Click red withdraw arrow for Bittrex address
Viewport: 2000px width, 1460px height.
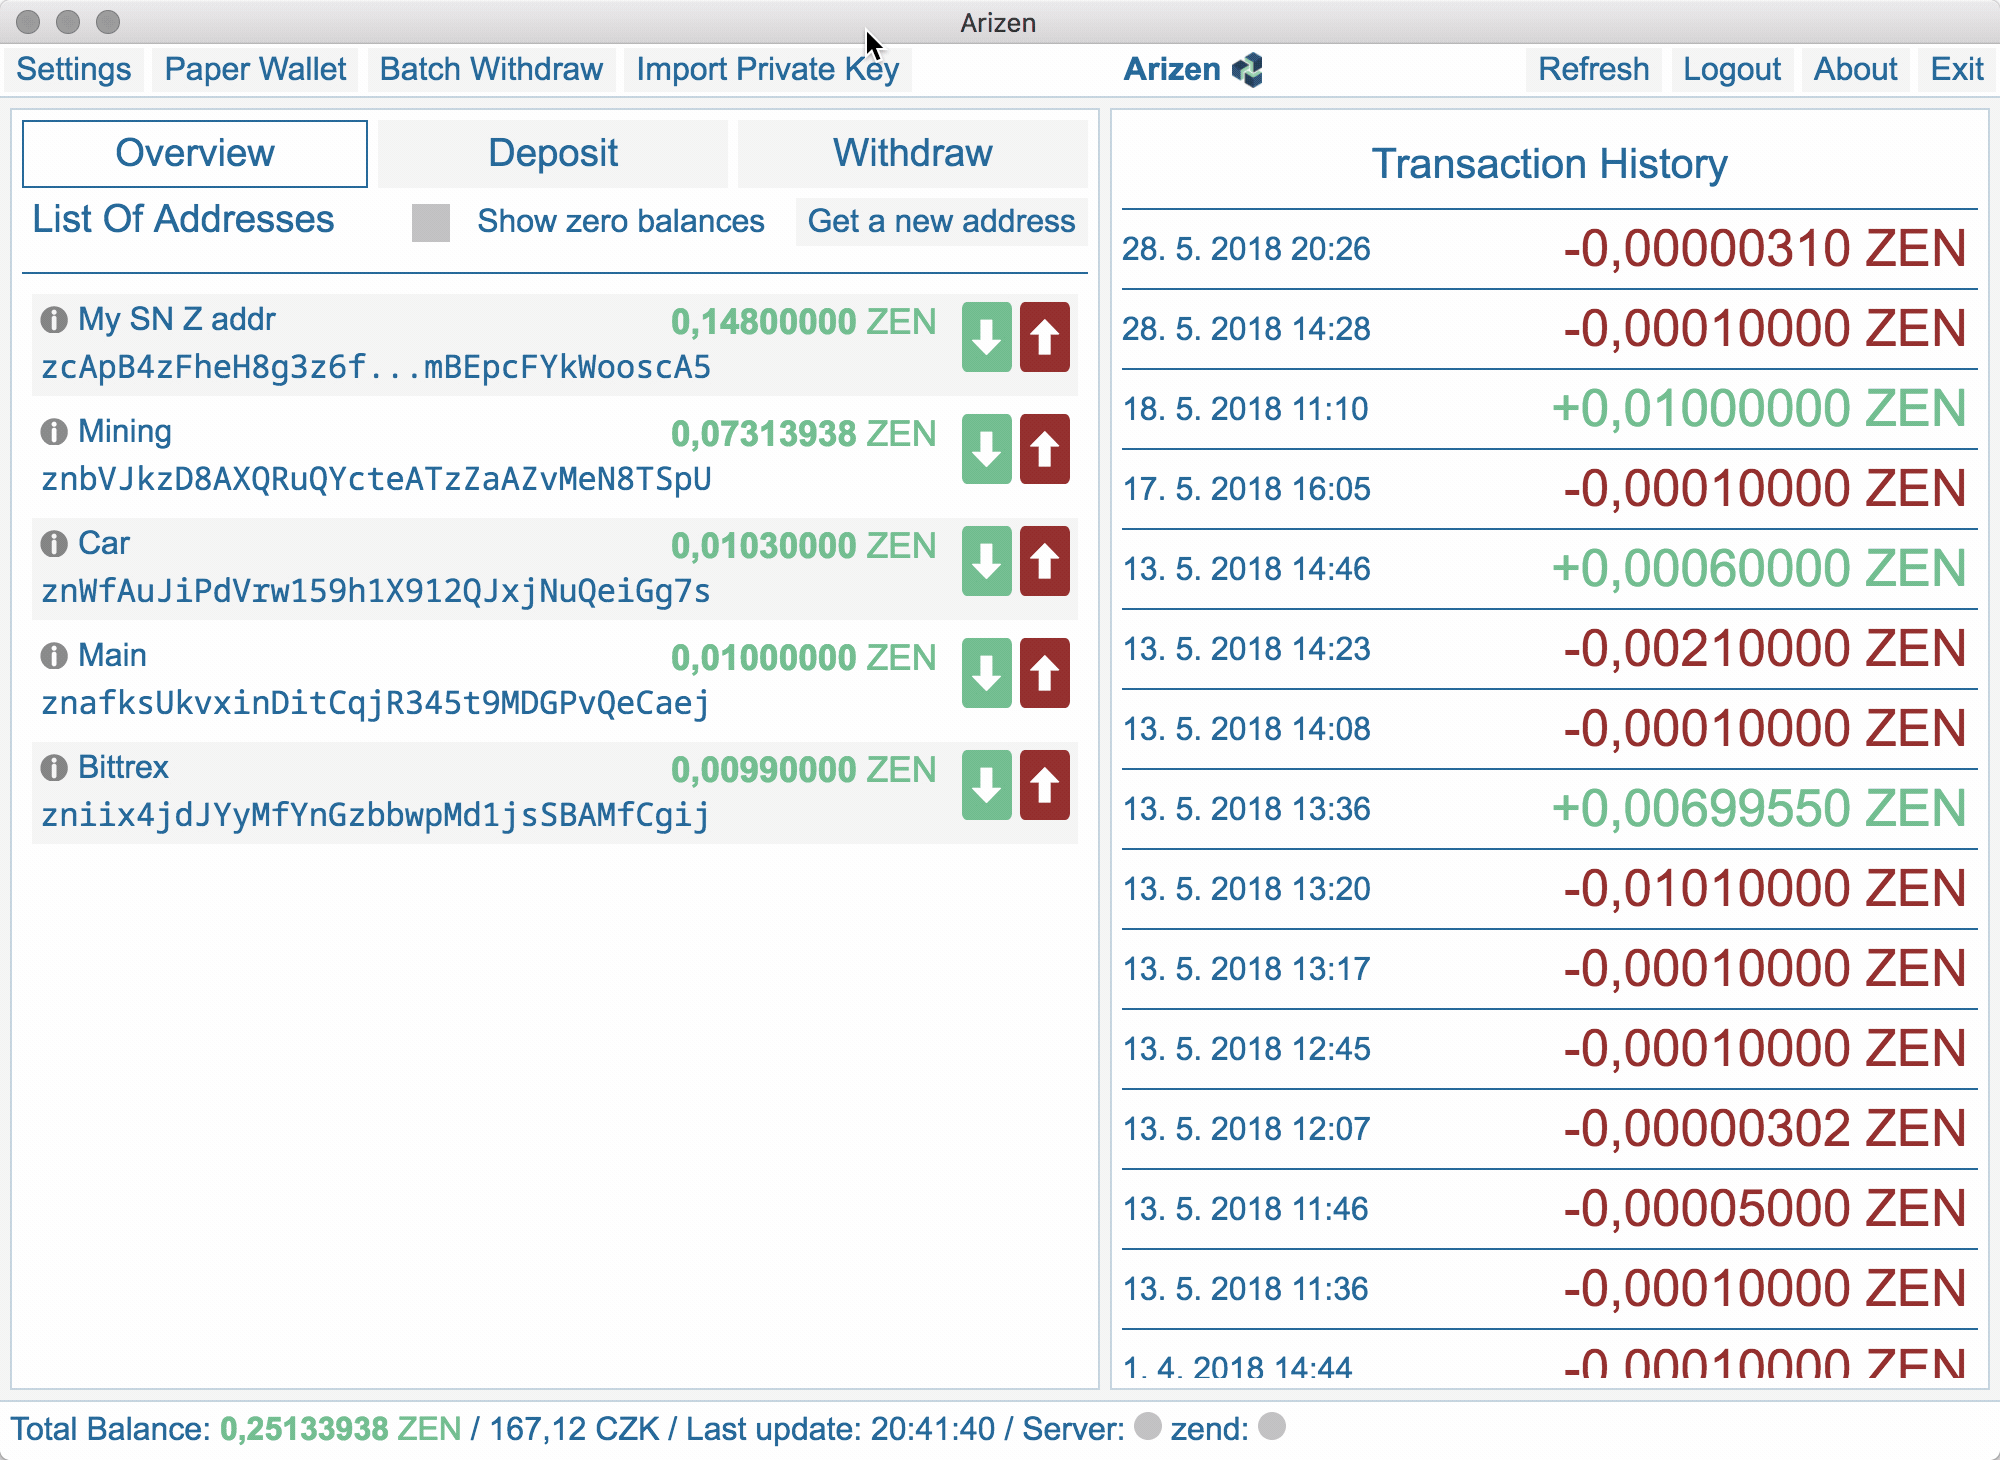tap(1045, 785)
